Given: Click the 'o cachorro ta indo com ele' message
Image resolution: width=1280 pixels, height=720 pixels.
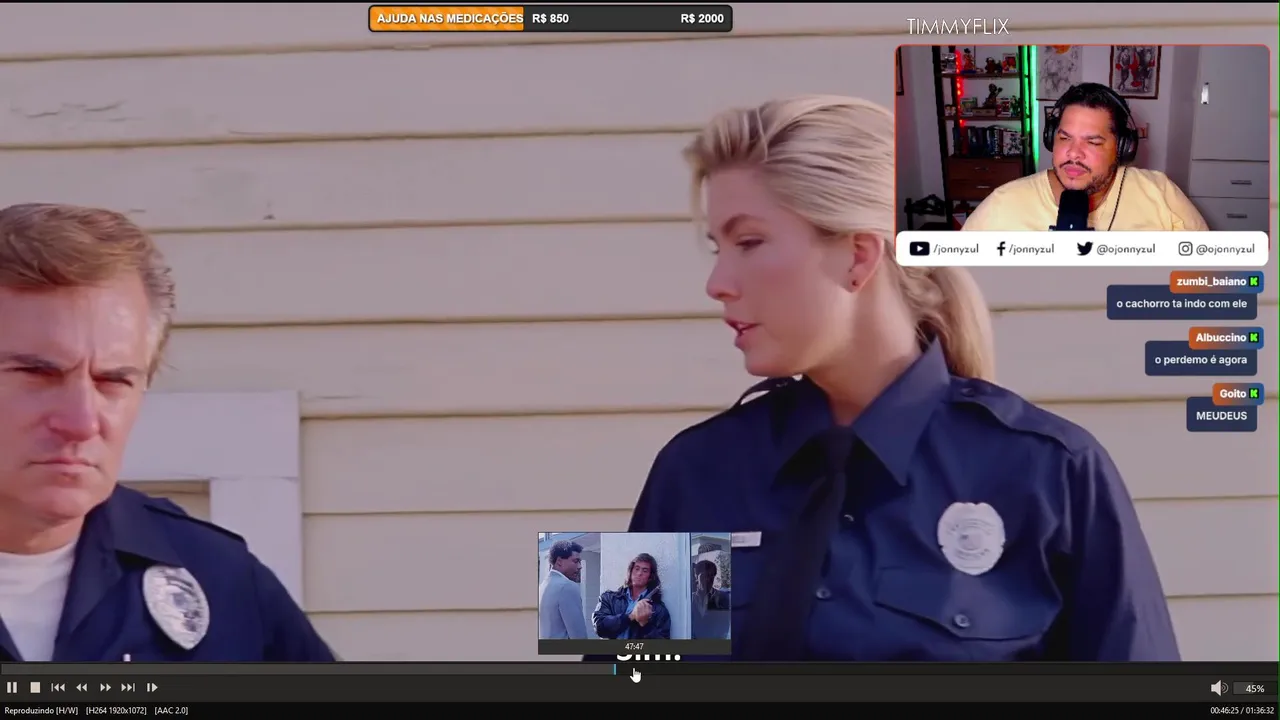Looking at the screenshot, I should (1182, 304).
